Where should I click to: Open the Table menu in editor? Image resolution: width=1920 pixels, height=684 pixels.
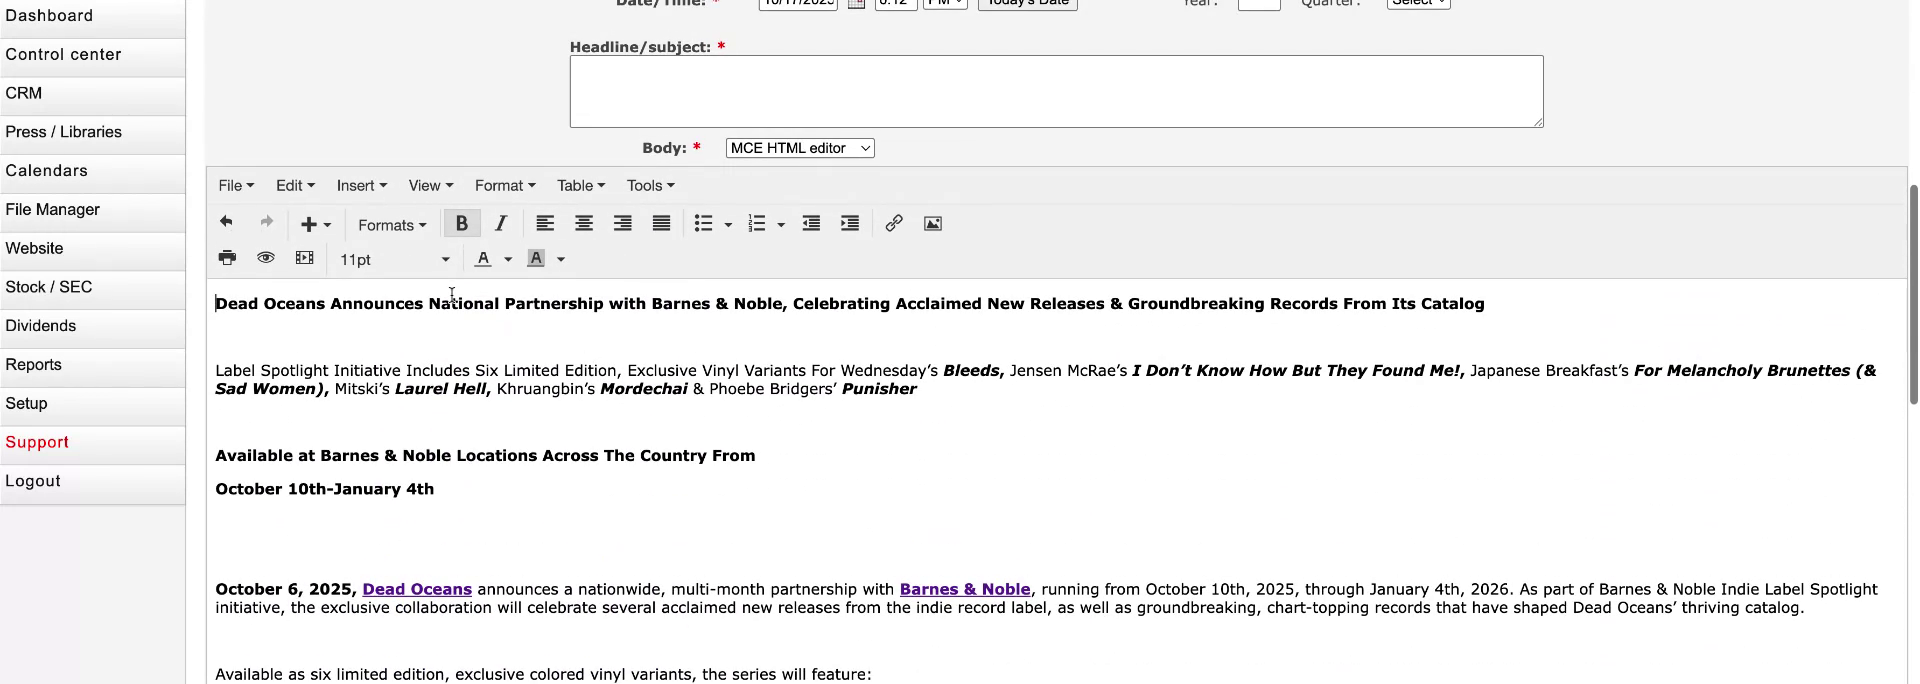581,185
